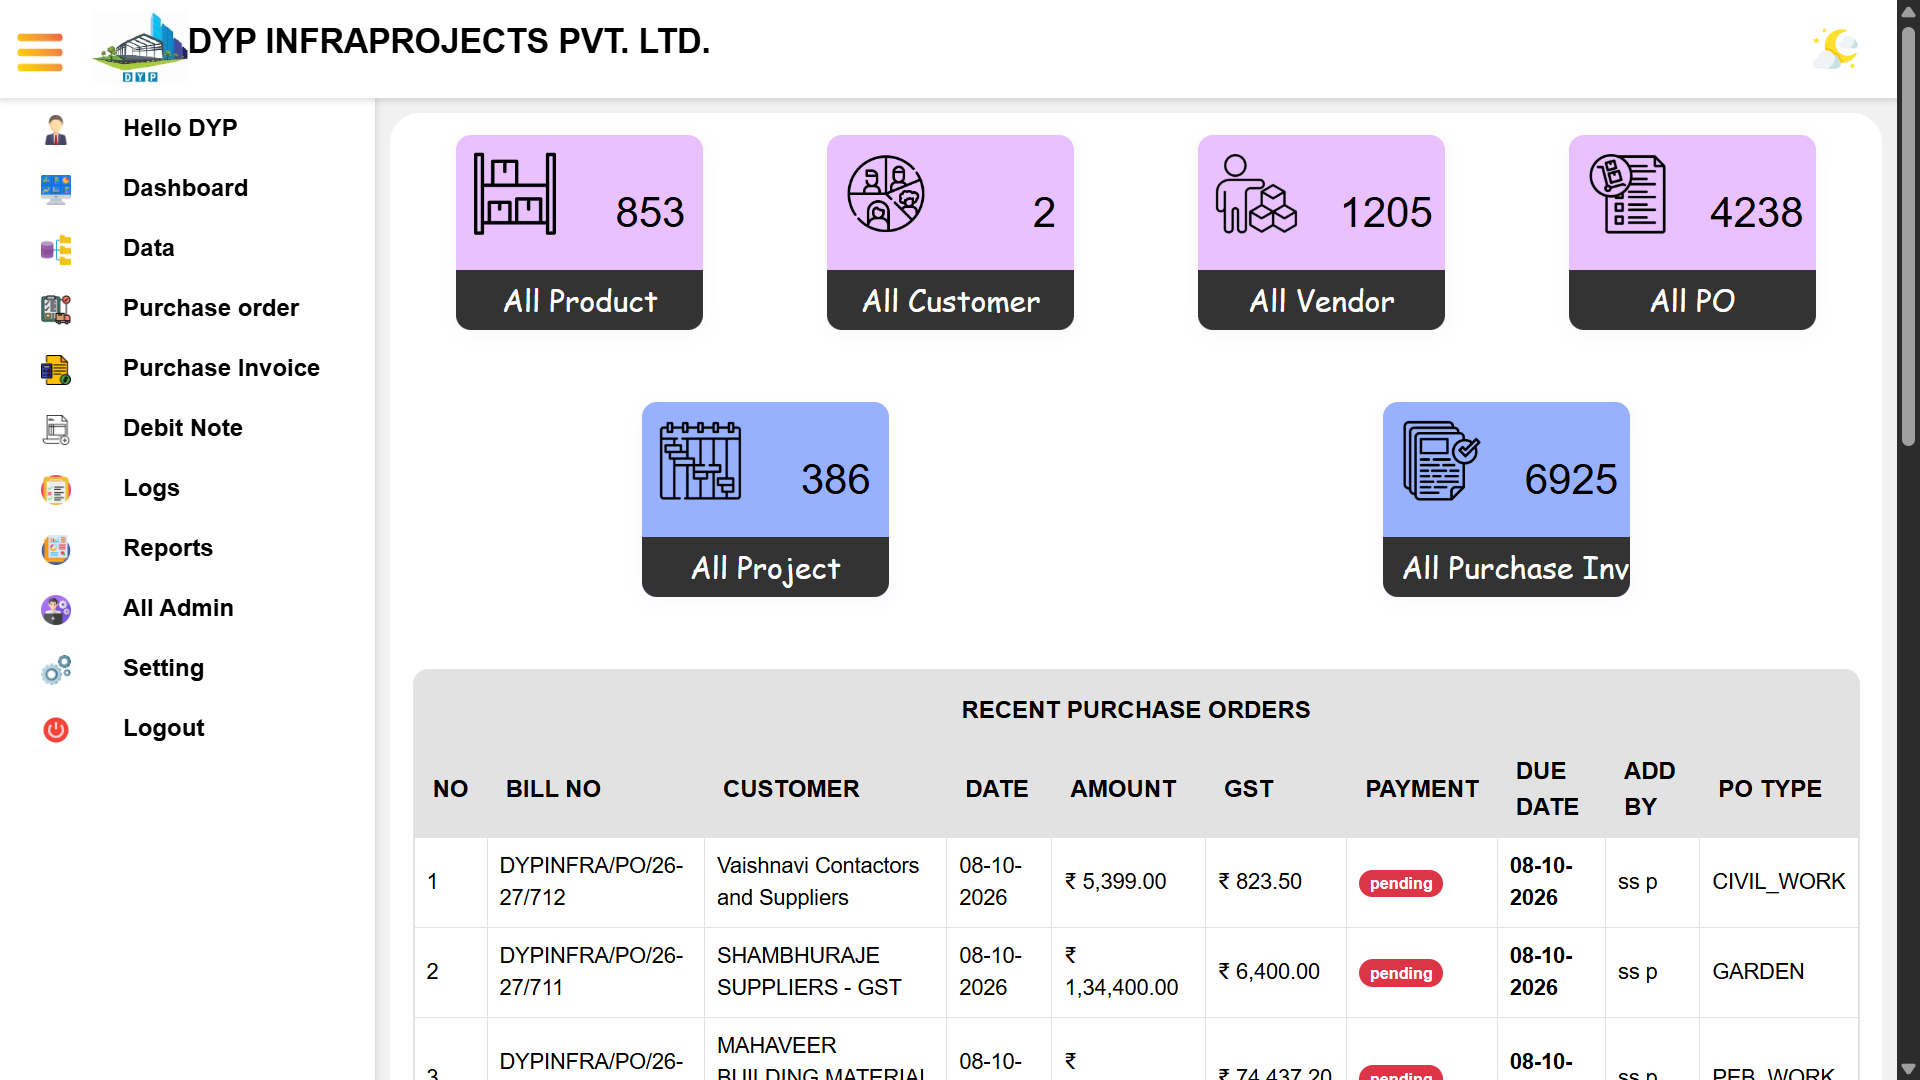Click the Purchase Invoice sidebar icon

click(x=56, y=369)
